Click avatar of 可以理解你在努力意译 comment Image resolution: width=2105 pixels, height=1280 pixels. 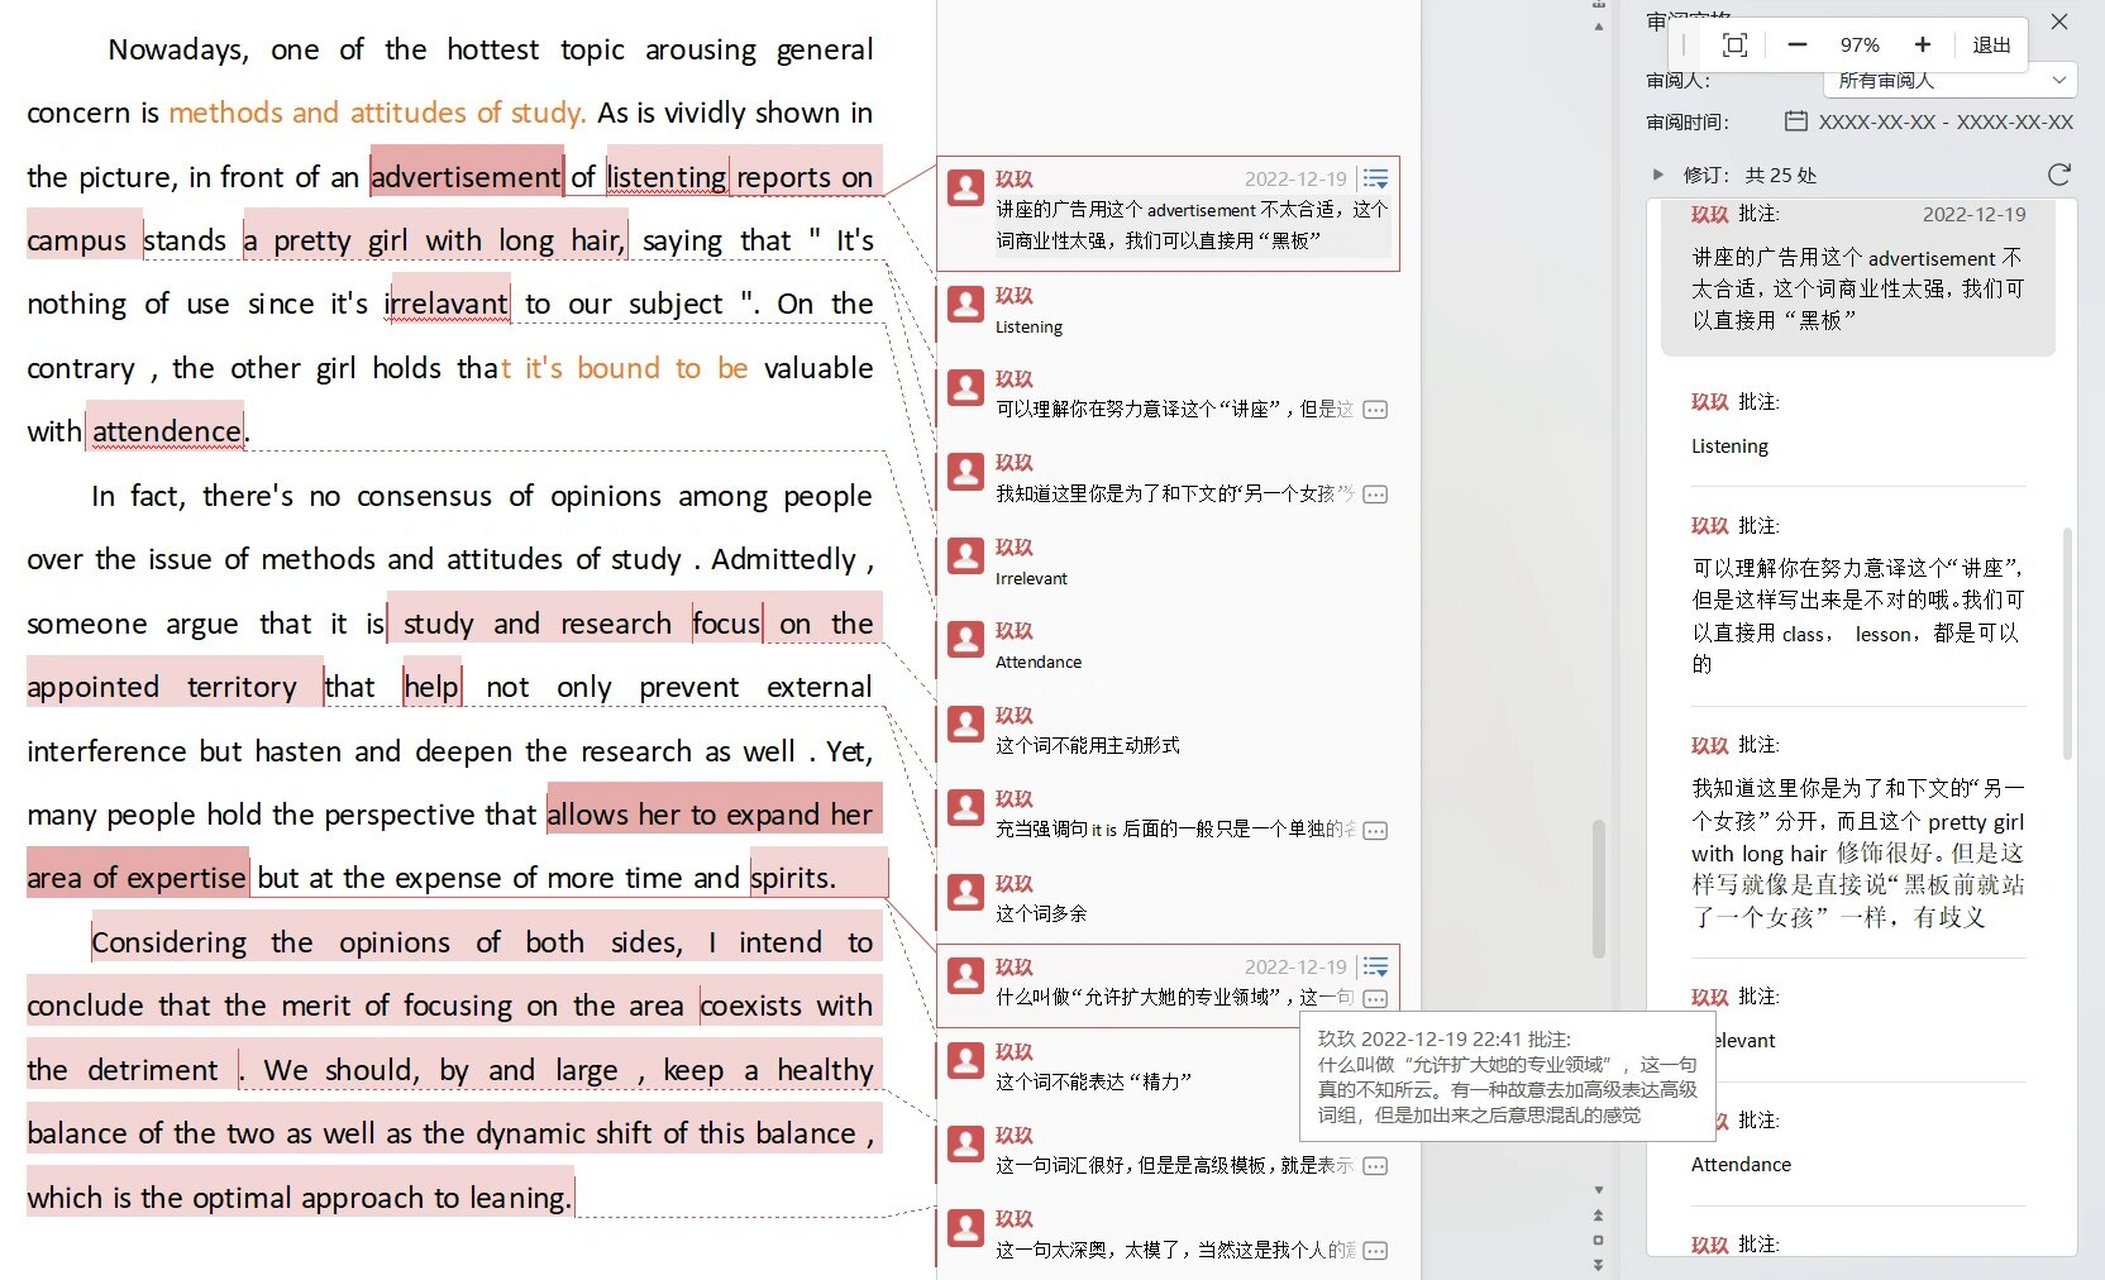click(966, 387)
